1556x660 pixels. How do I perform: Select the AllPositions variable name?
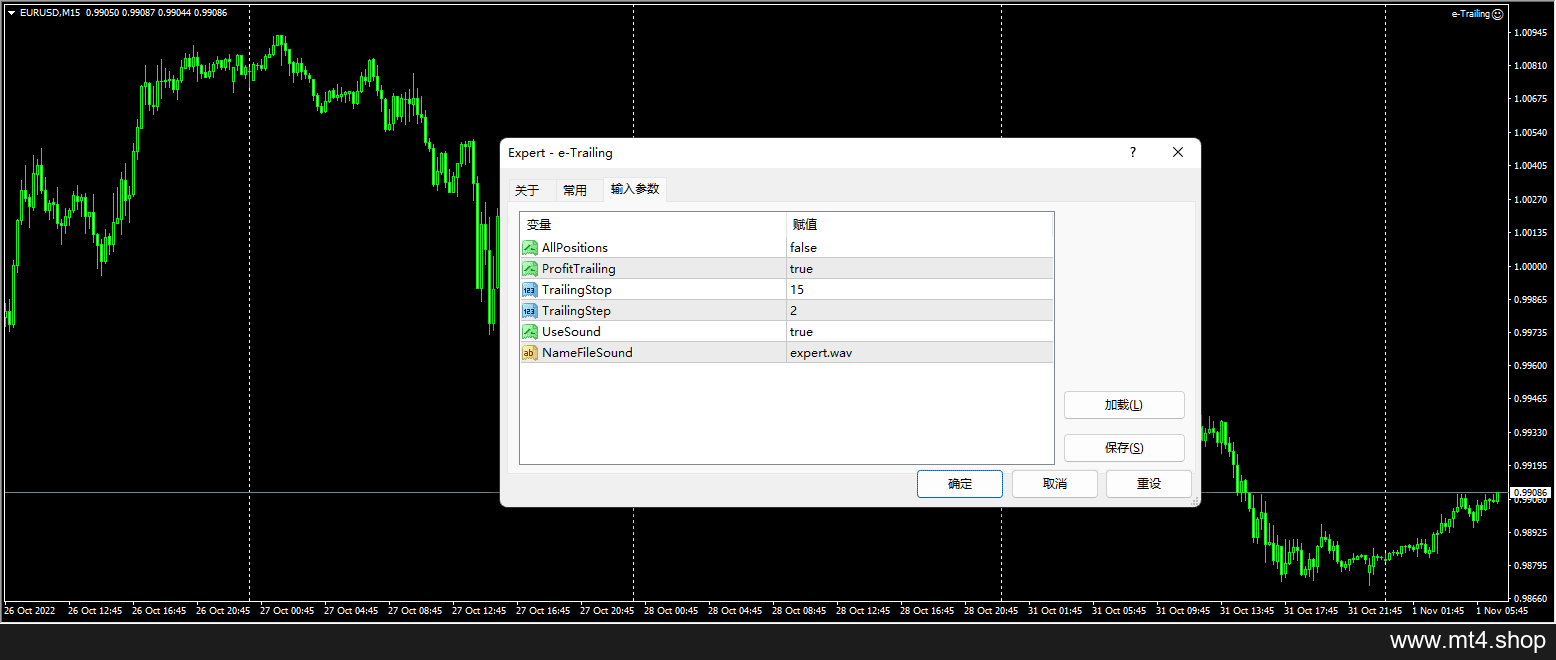coord(575,248)
